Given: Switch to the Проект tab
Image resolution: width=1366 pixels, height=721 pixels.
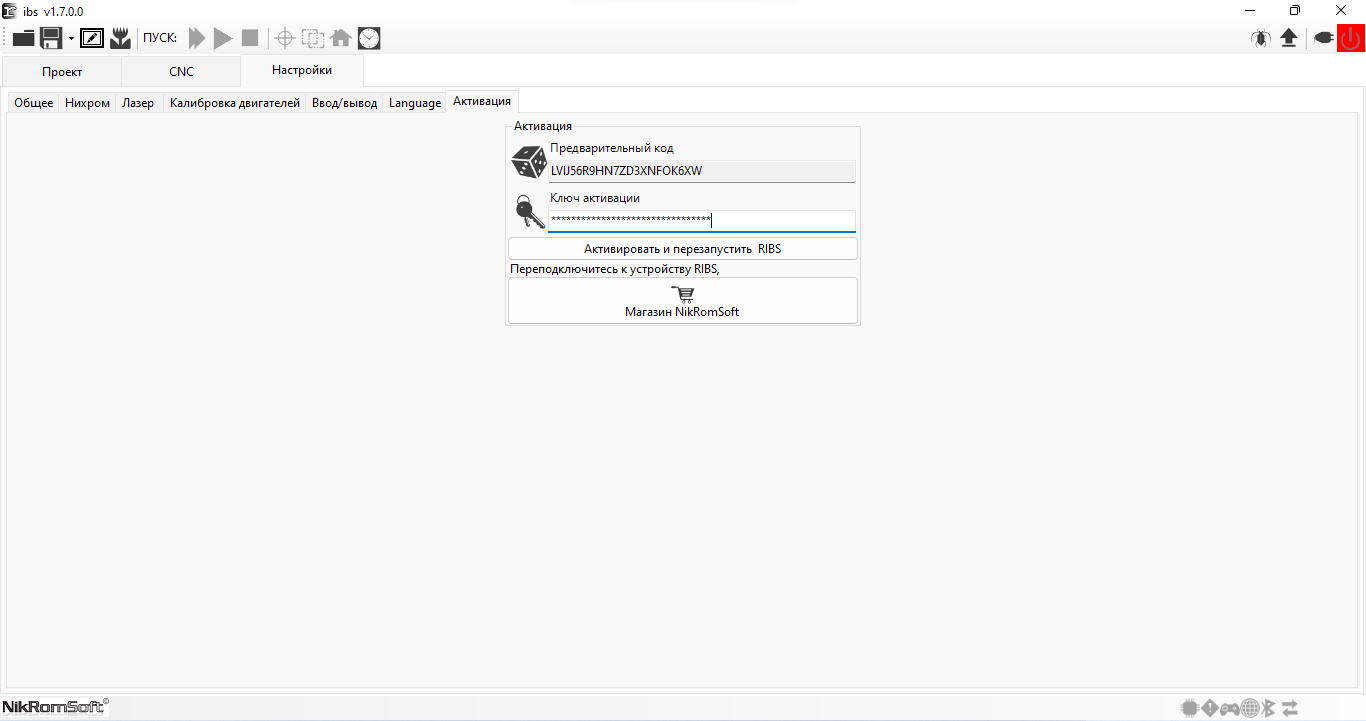Looking at the screenshot, I should click(x=62, y=72).
